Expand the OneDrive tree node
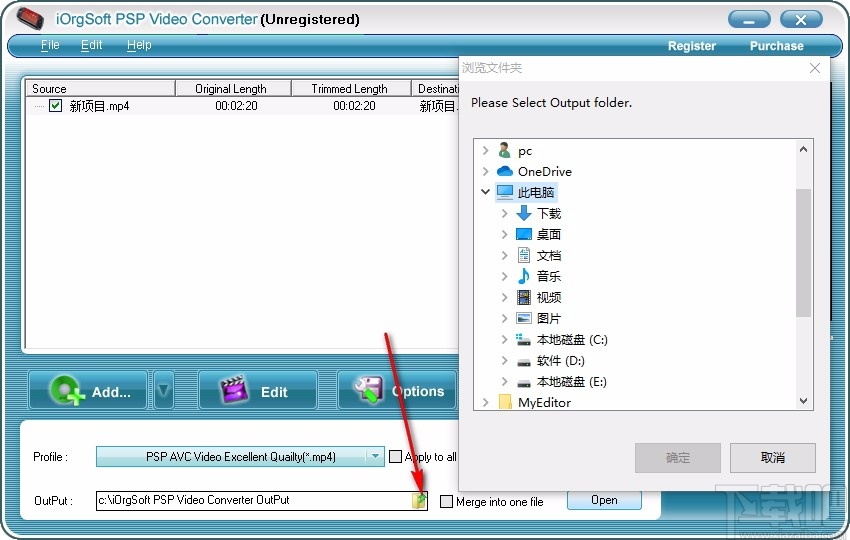Viewport: 850px width, 540px height. point(486,171)
